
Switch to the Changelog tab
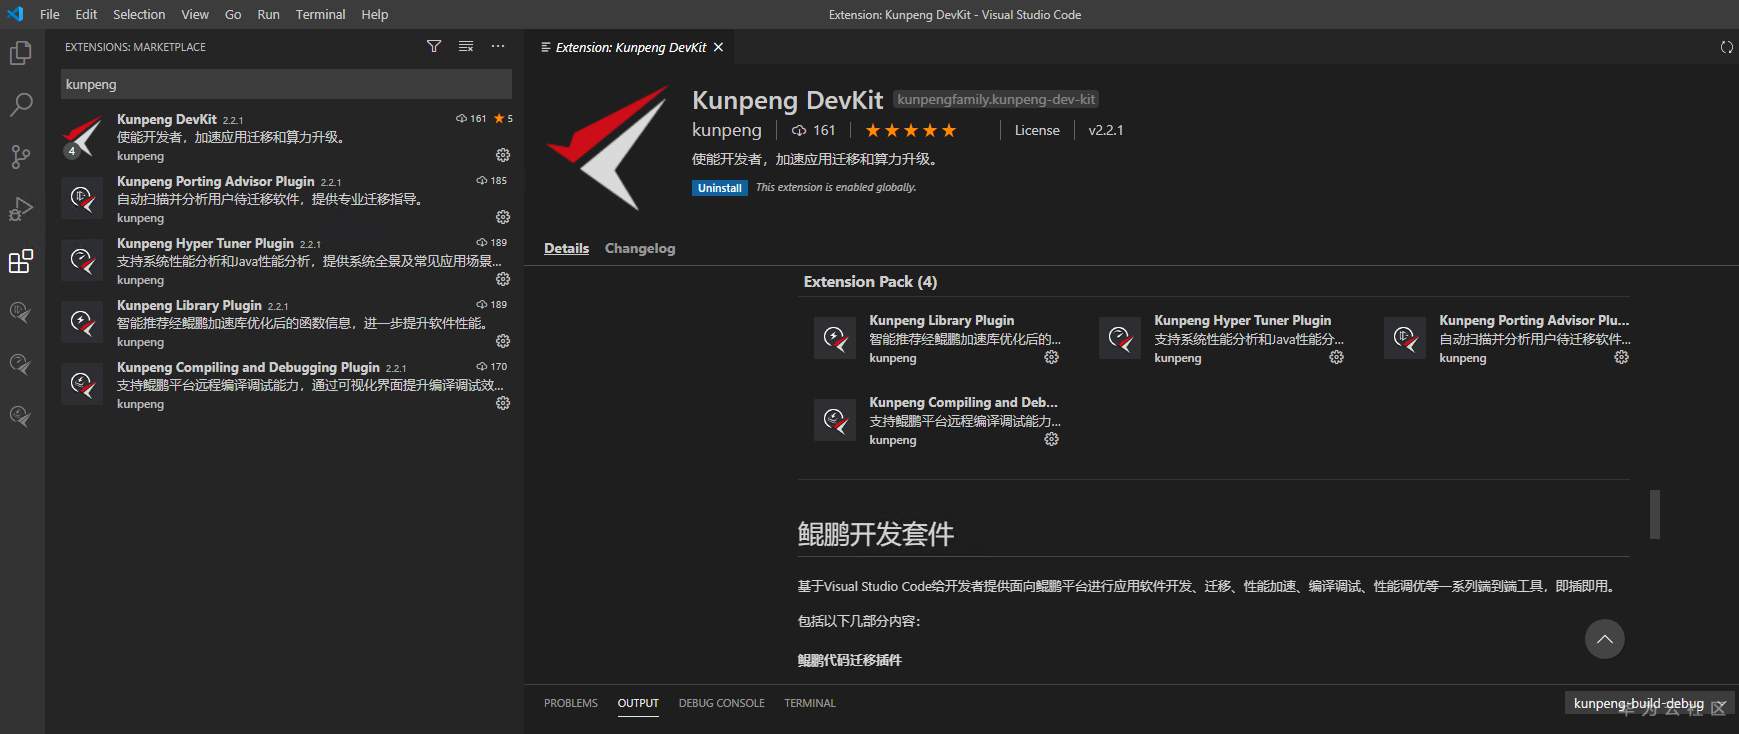pos(640,248)
